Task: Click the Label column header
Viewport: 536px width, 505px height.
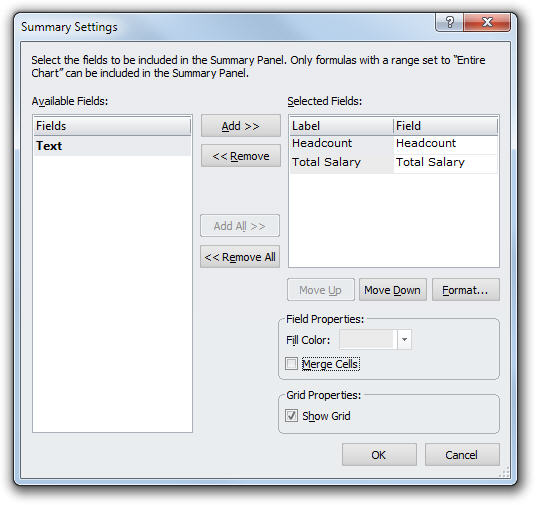Action: 341,126
